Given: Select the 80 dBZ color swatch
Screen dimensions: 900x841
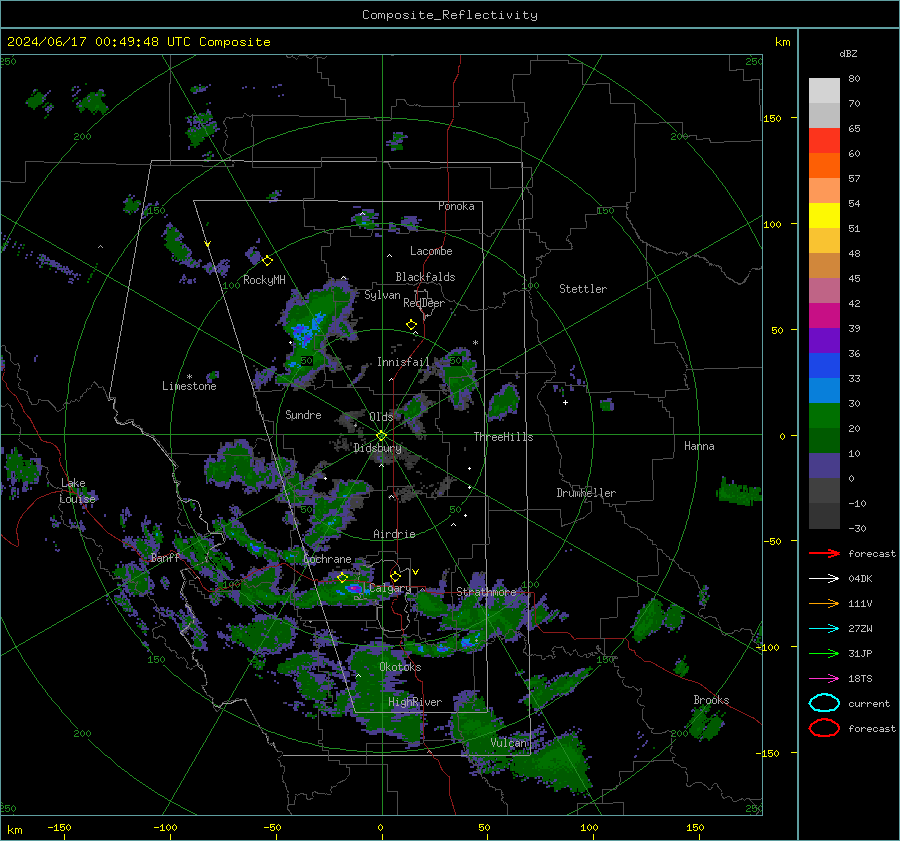Looking at the screenshot, I should tap(824, 91).
